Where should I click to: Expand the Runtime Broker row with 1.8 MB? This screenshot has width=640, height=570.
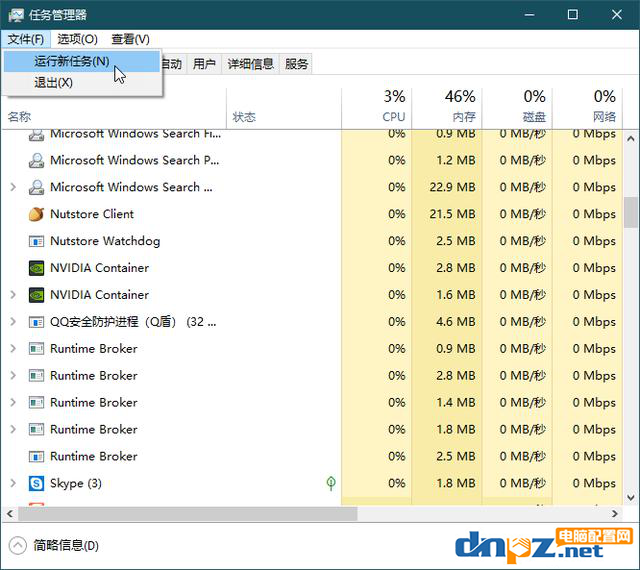pyautogui.click(x=13, y=430)
